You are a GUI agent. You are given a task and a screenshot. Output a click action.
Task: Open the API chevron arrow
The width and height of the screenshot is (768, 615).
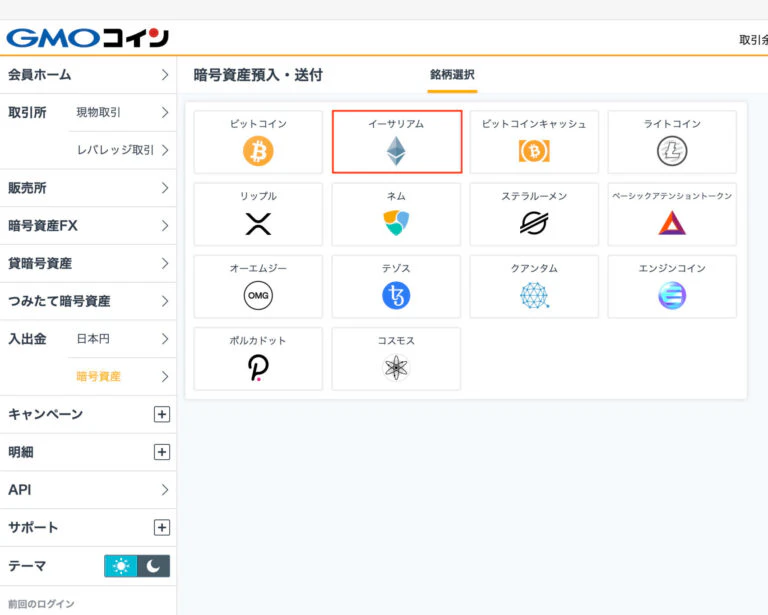(165, 490)
